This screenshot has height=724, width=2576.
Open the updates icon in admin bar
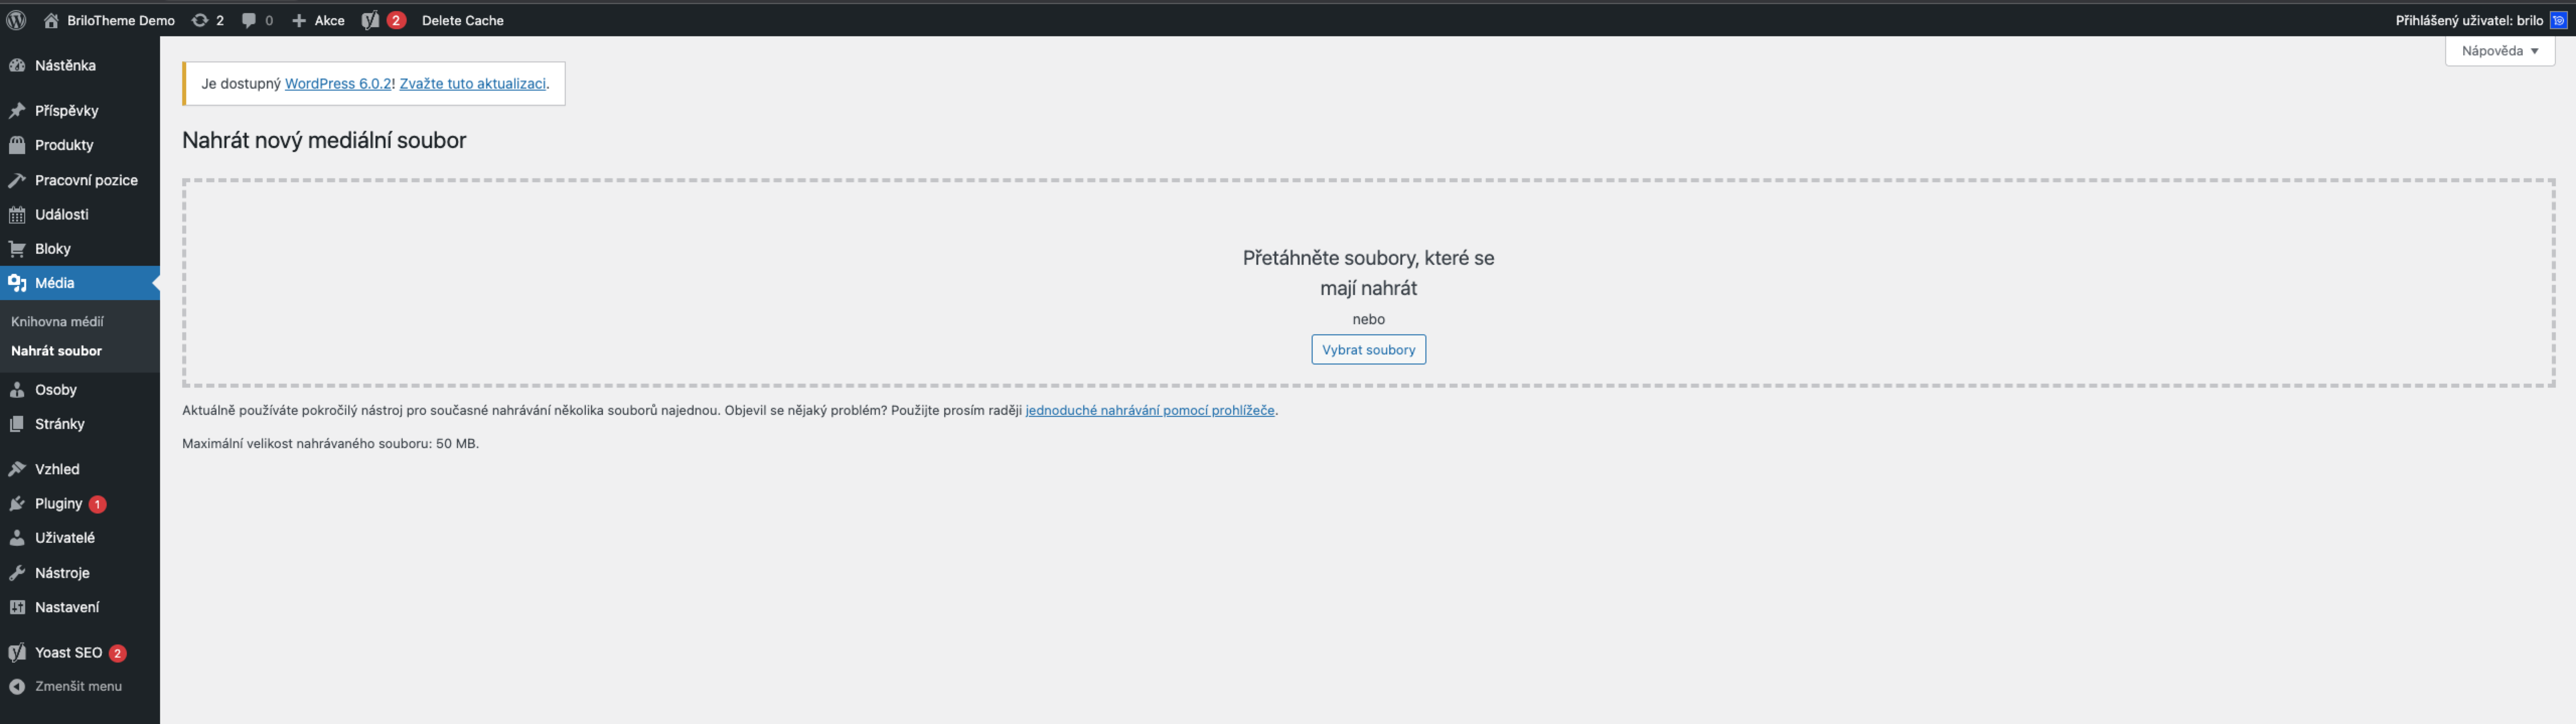[x=200, y=20]
